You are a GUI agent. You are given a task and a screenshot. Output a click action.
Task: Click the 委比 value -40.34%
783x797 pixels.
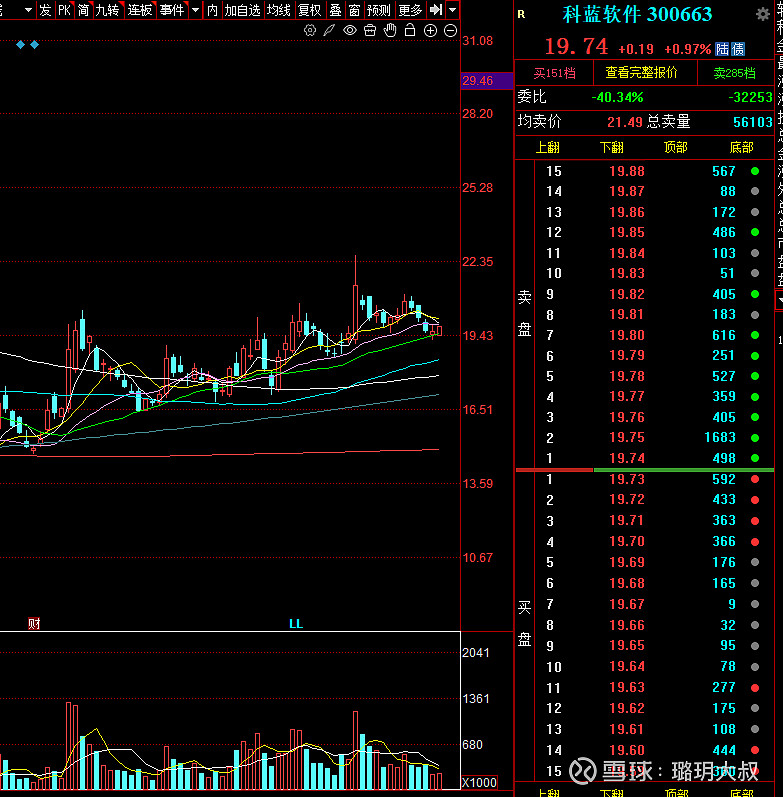(x=617, y=97)
